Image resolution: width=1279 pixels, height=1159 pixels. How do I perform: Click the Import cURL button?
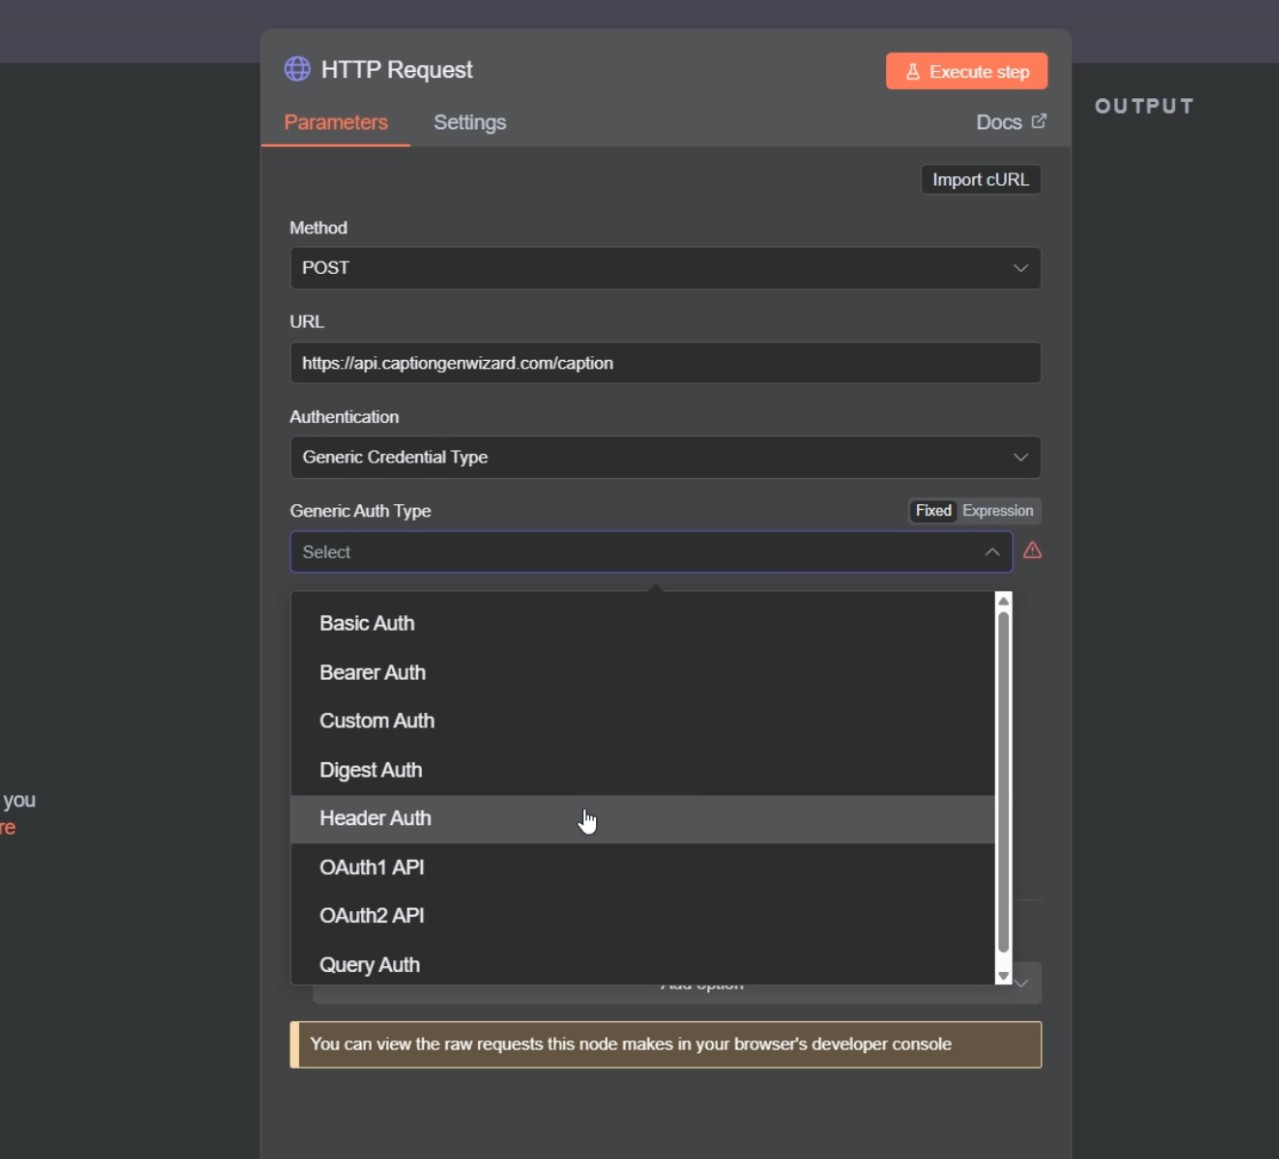(980, 179)
